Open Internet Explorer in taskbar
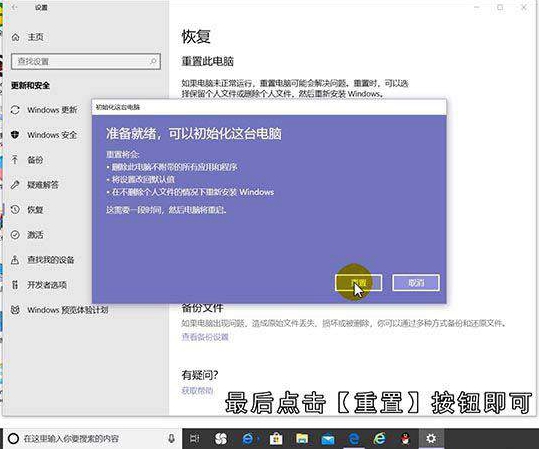 (x=380, y=439)
